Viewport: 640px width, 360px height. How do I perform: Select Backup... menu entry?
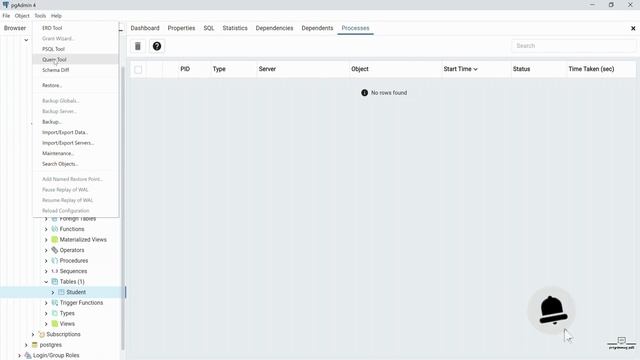pos(76,122)
